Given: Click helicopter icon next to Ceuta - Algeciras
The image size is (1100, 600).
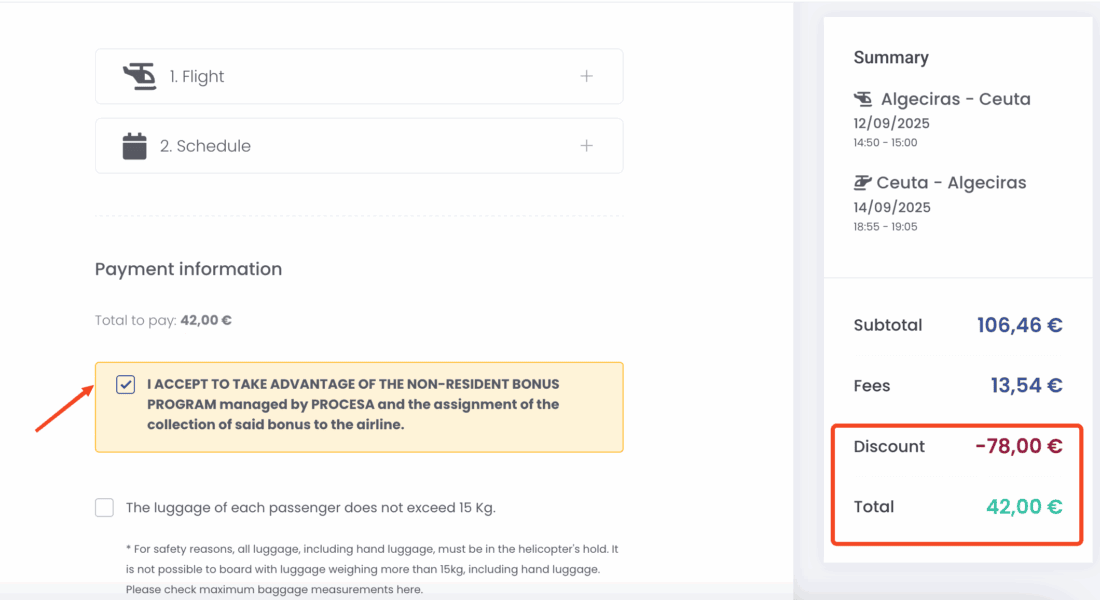Looking at the screenshot, I should pyautogui.click(x=862, y=183).
